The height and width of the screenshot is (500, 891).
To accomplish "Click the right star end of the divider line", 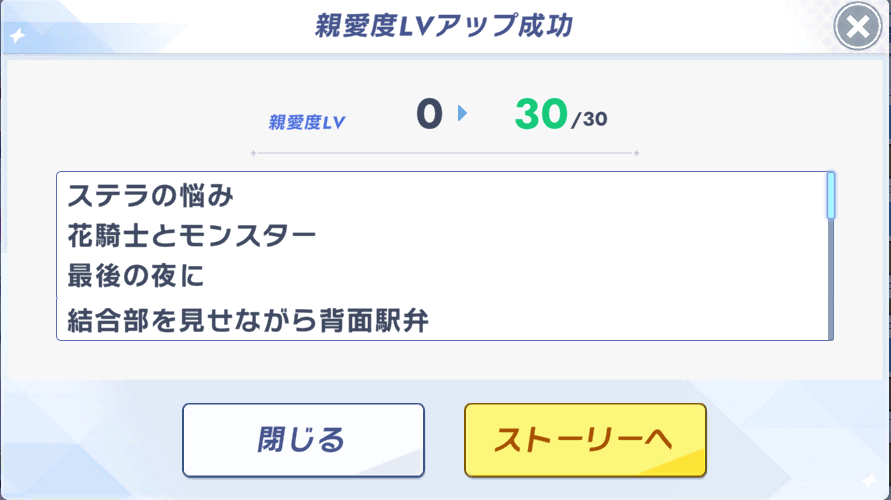I will tap(637, 153).
